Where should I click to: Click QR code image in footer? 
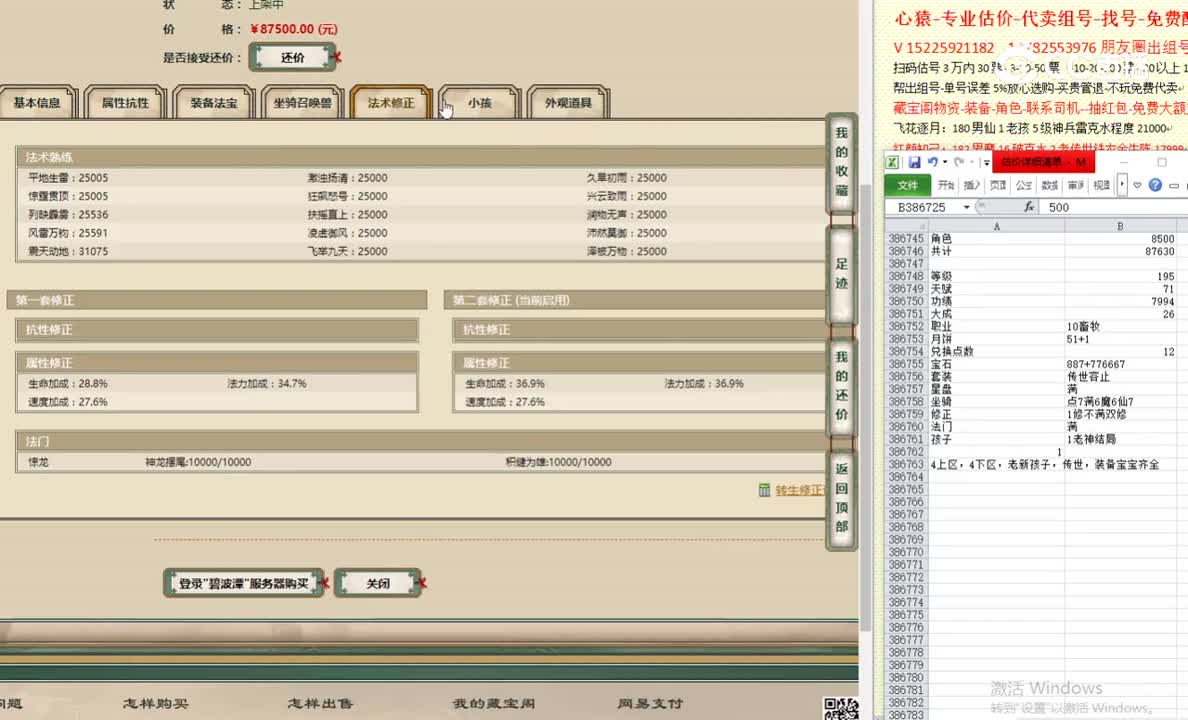pyautogui.click(x=841, y=709)
